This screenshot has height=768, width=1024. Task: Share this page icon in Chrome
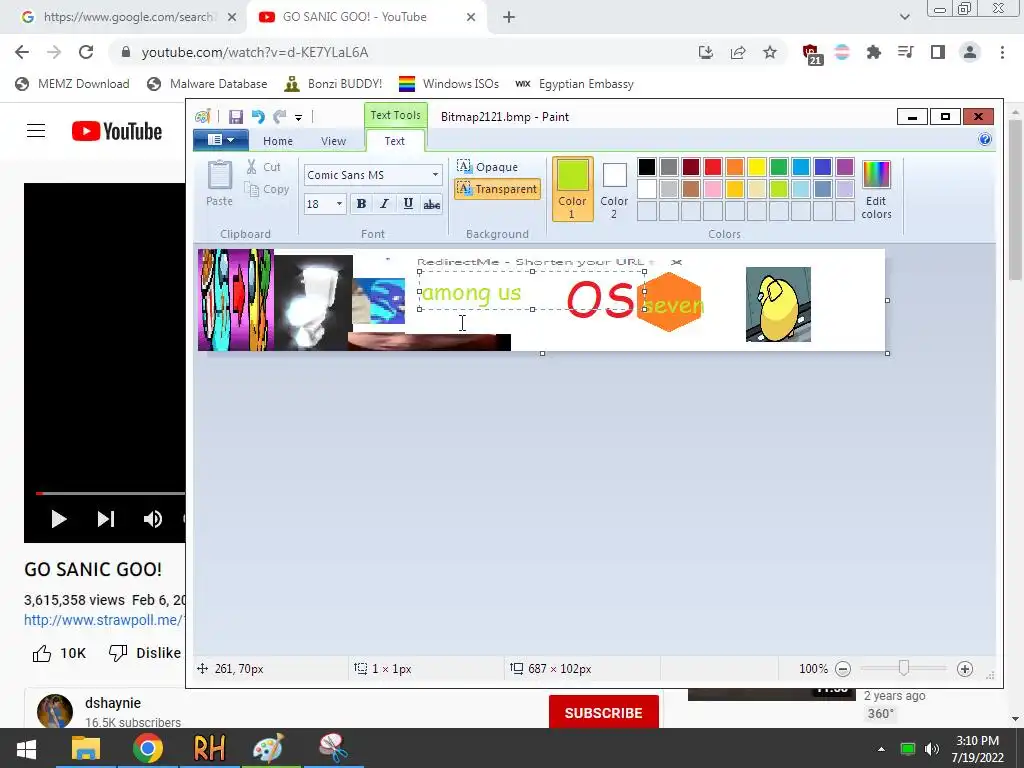point(738,52)
